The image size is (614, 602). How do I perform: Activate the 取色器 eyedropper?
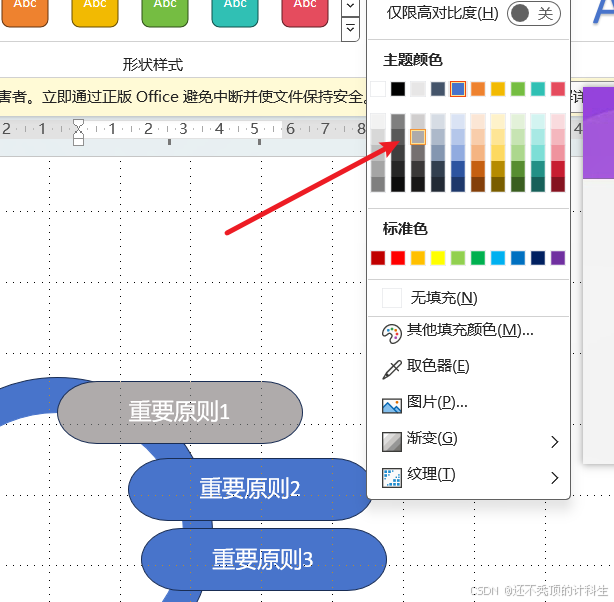coord(468,368)
